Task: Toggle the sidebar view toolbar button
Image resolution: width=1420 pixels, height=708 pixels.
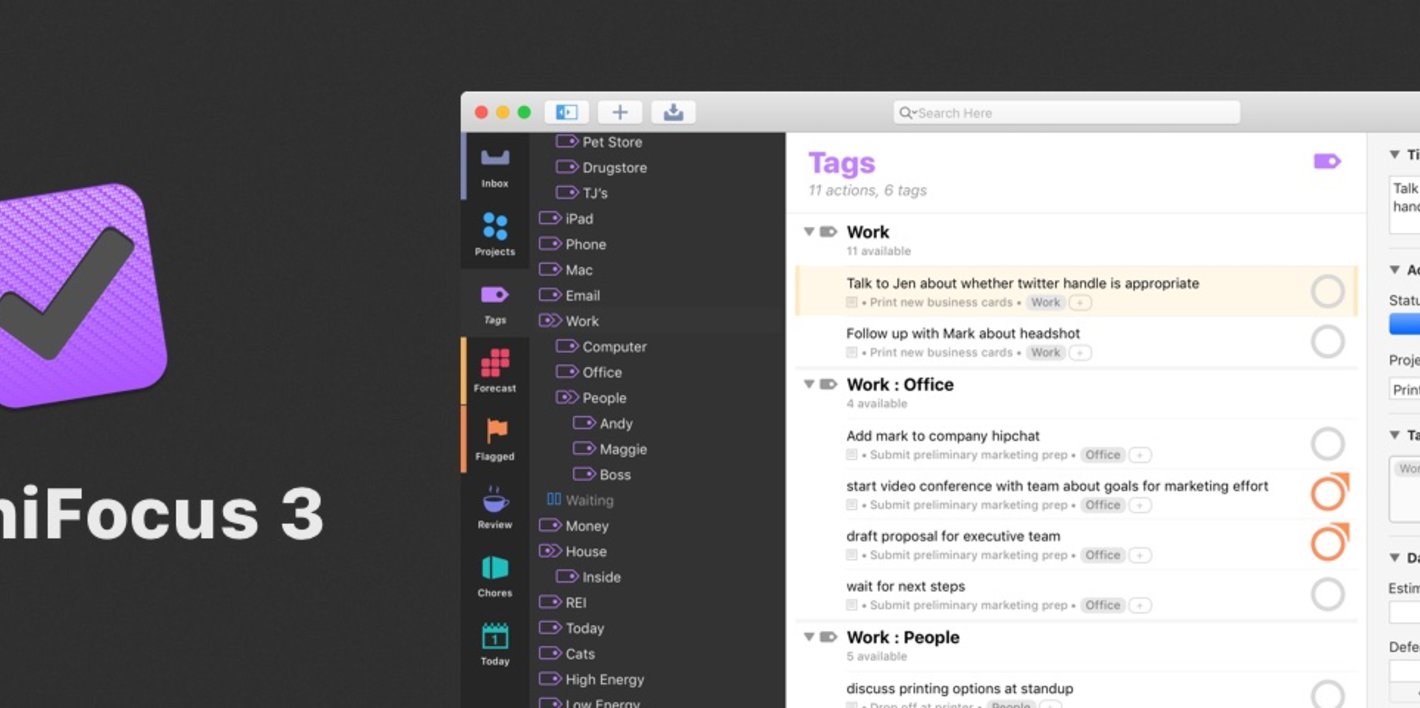Action: pyautogui.click(x=567, y=112)
